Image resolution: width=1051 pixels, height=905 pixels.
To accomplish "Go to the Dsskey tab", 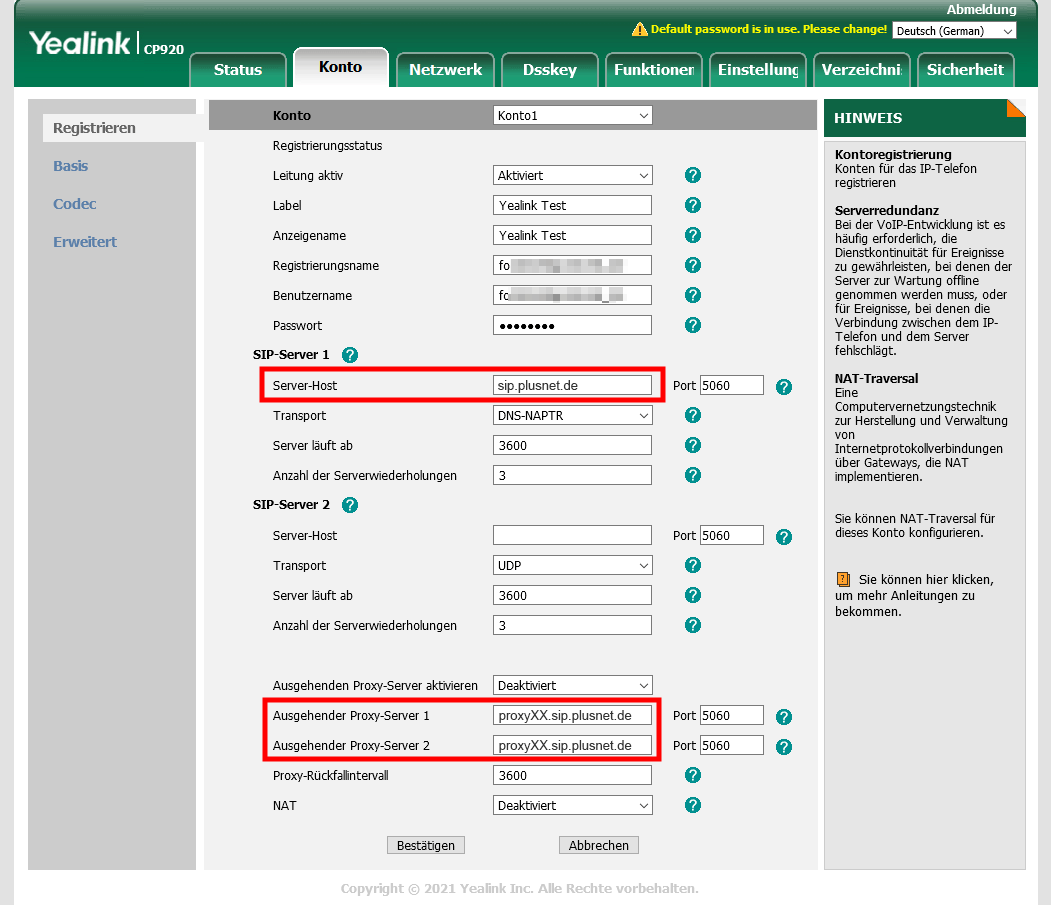I will point(550,70).
